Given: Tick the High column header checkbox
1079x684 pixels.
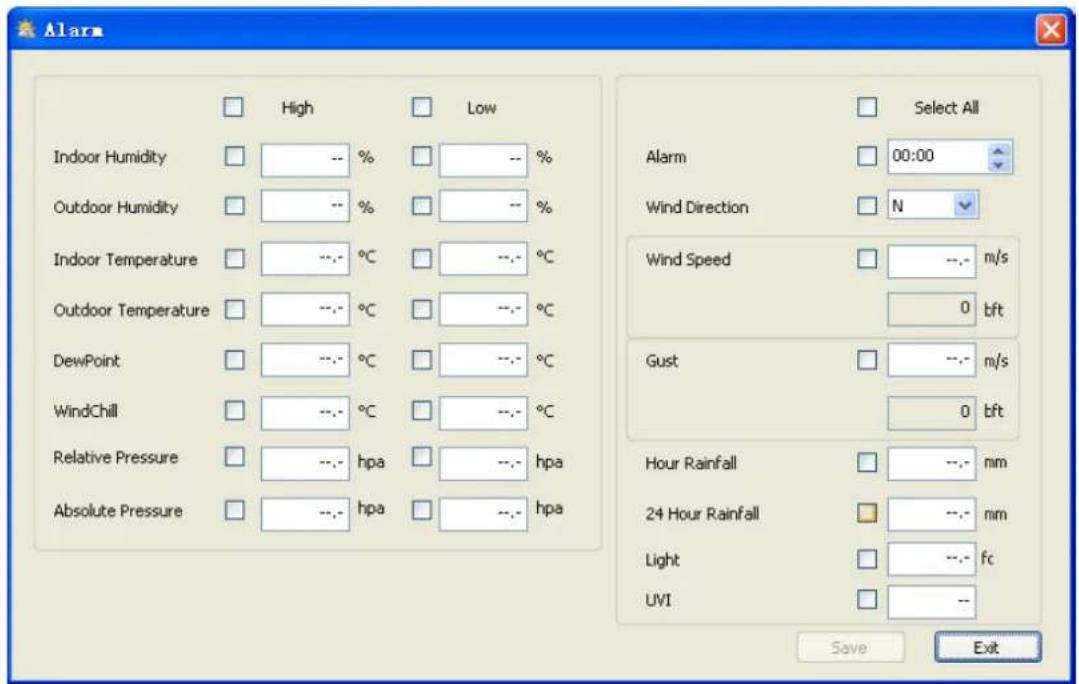Looking at the screenshot, I should (233, 107).
